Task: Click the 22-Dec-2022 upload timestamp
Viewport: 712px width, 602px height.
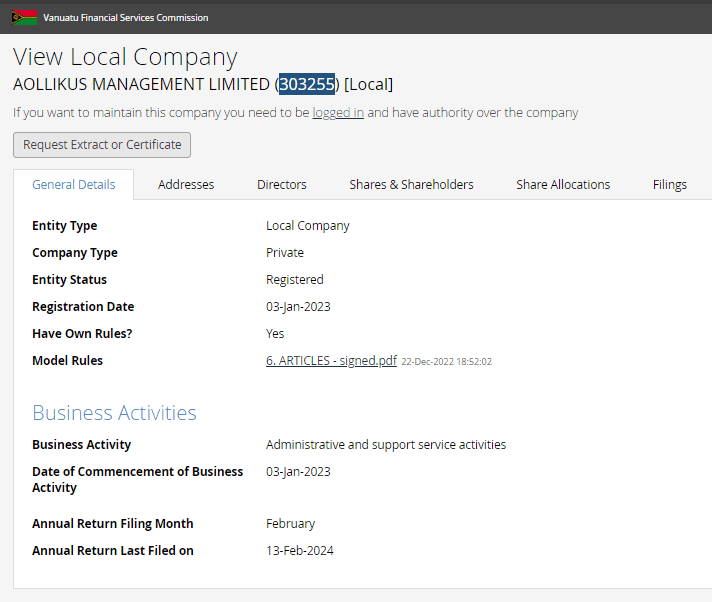Action: pyautogui.click(x=446, y=362)
